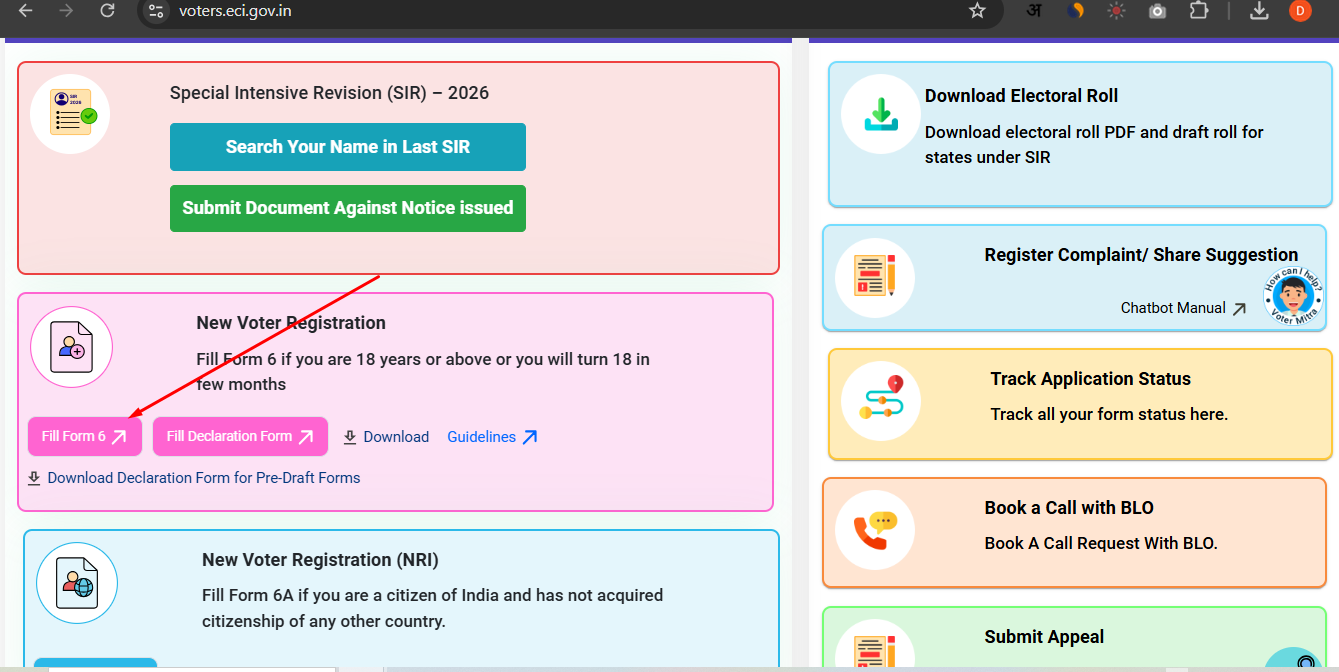The width and height of the screenshot is (1339, 672).
Task: Reload the page with the refresh button
Action: point(107,11)
